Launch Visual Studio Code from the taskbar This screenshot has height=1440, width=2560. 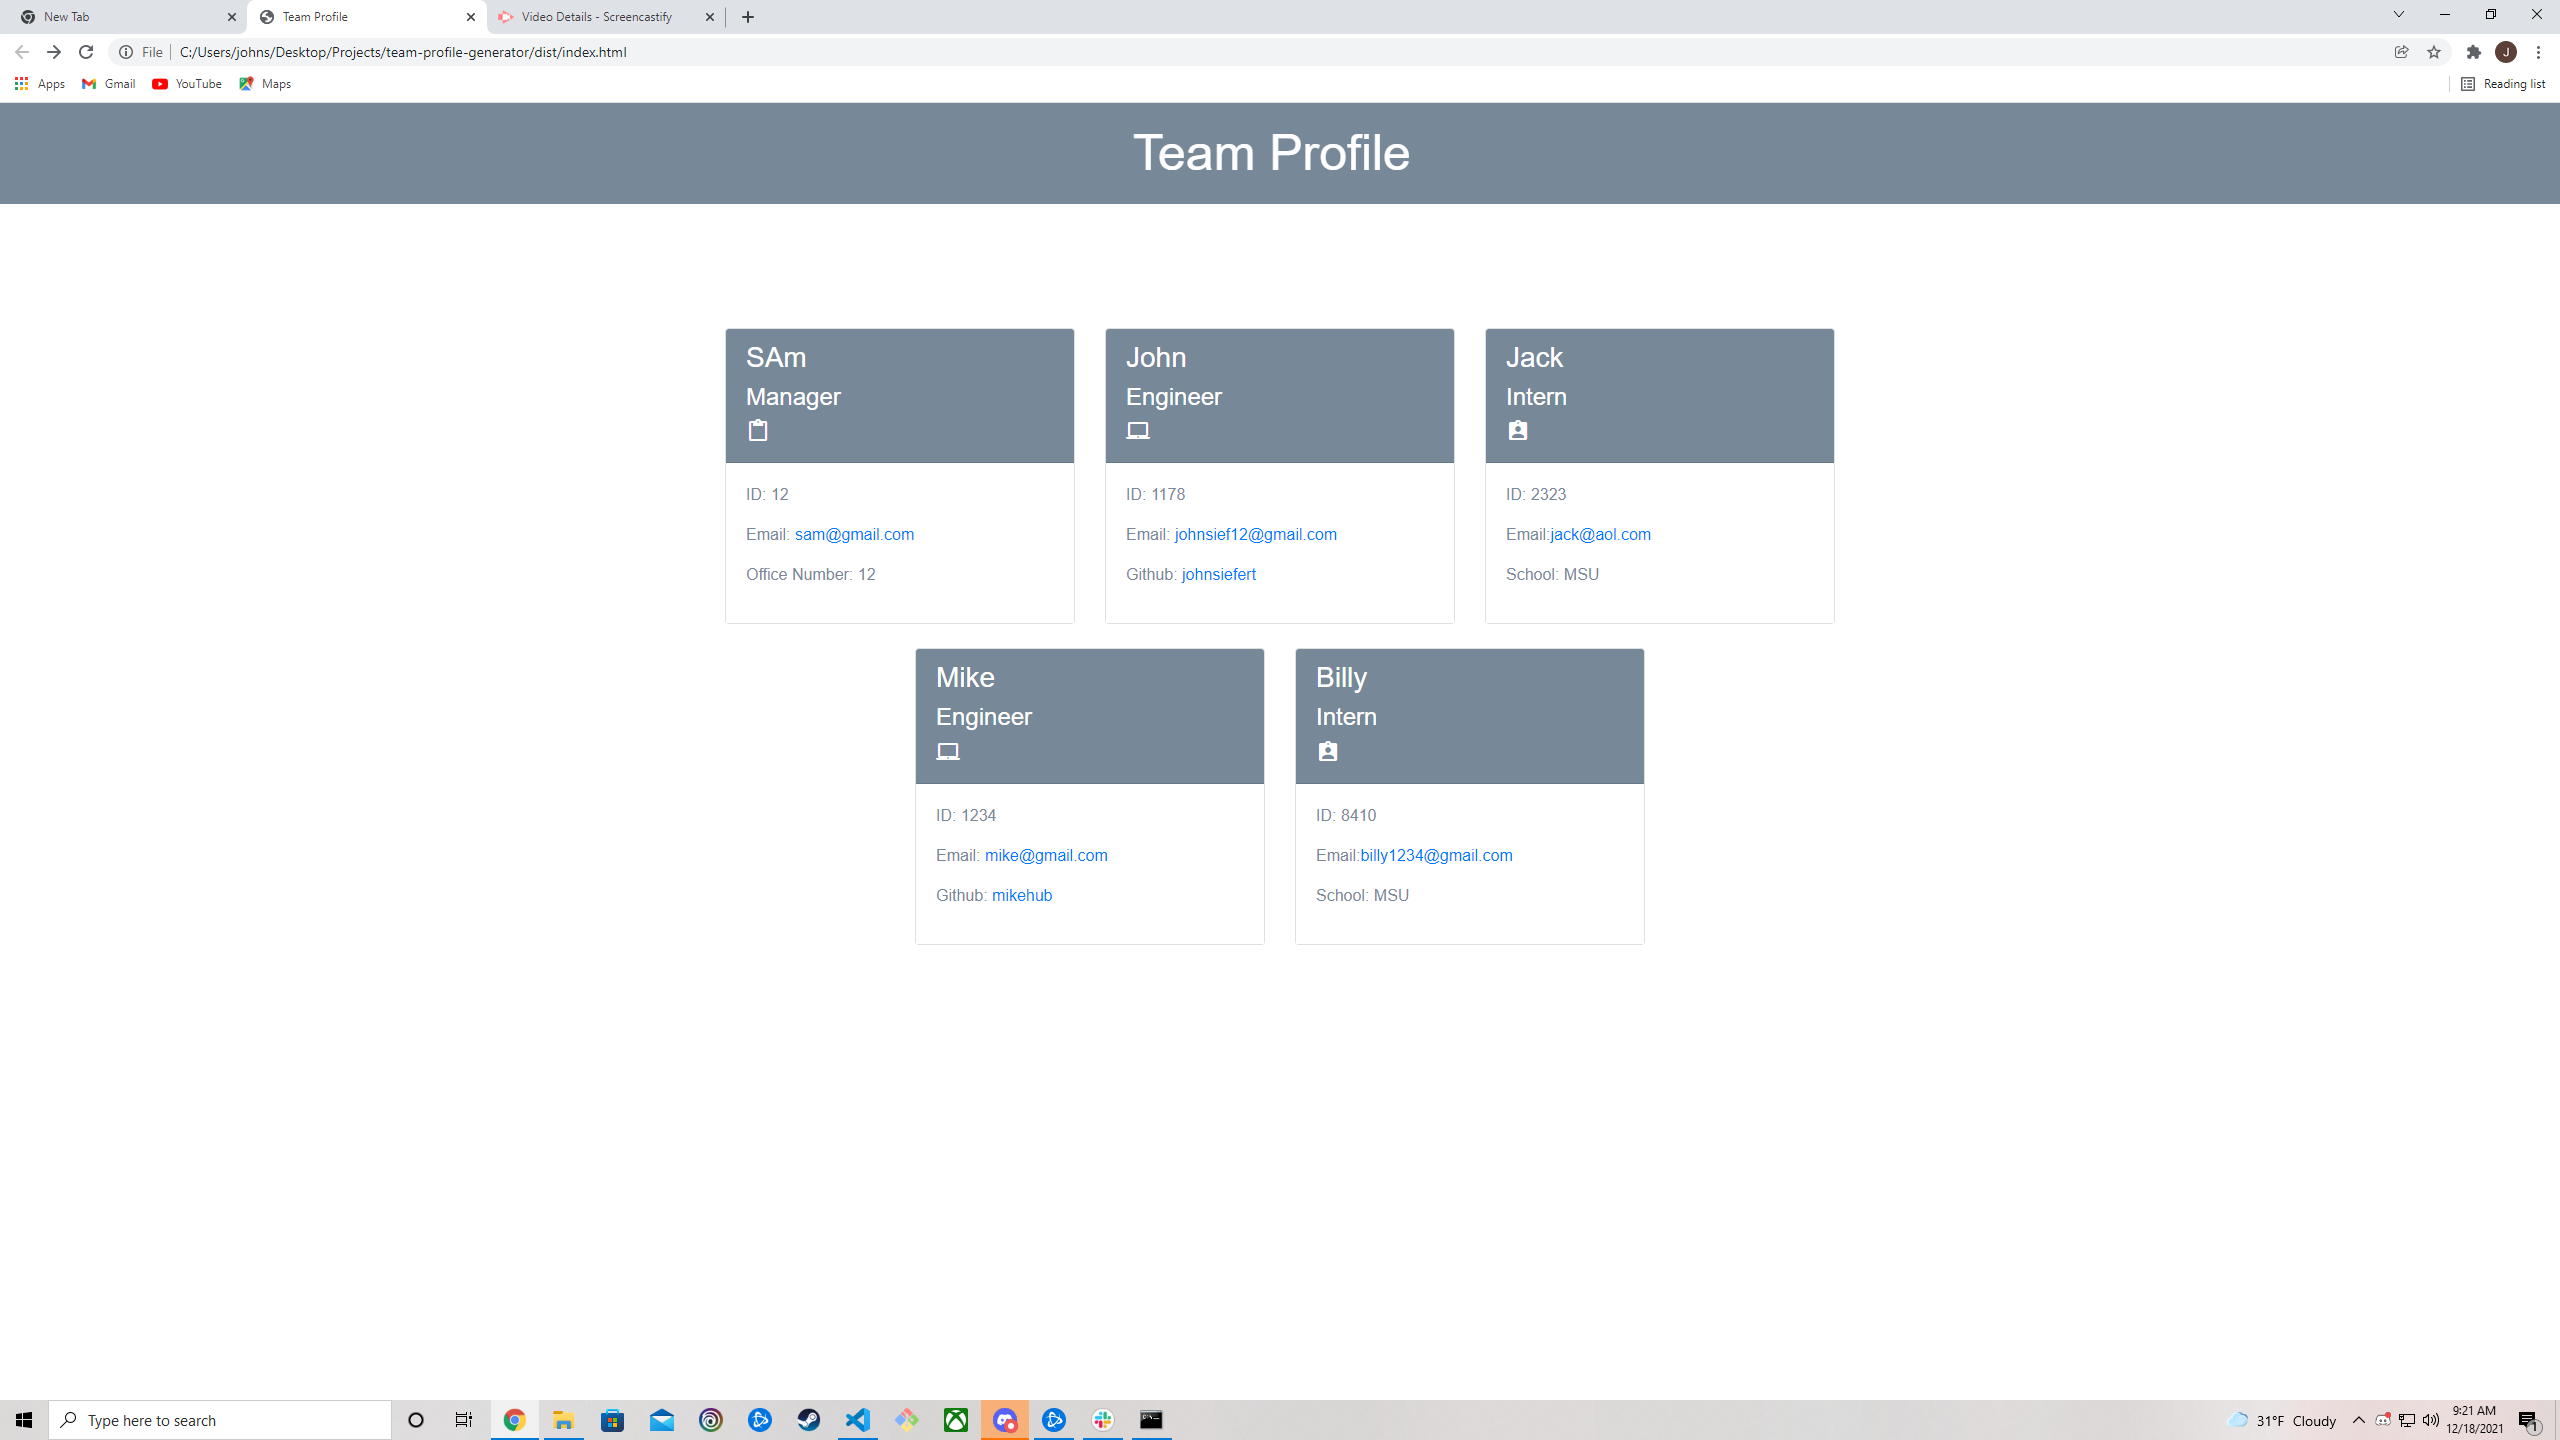(858, 1419)
